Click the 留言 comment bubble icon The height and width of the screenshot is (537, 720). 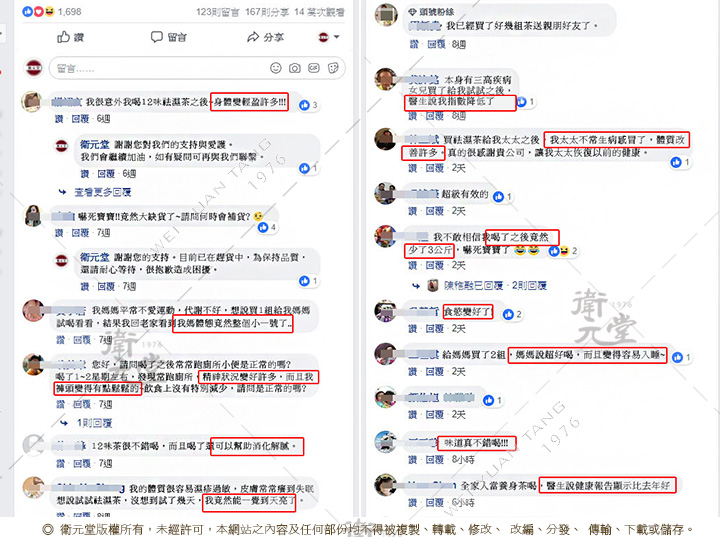[157, 37]
